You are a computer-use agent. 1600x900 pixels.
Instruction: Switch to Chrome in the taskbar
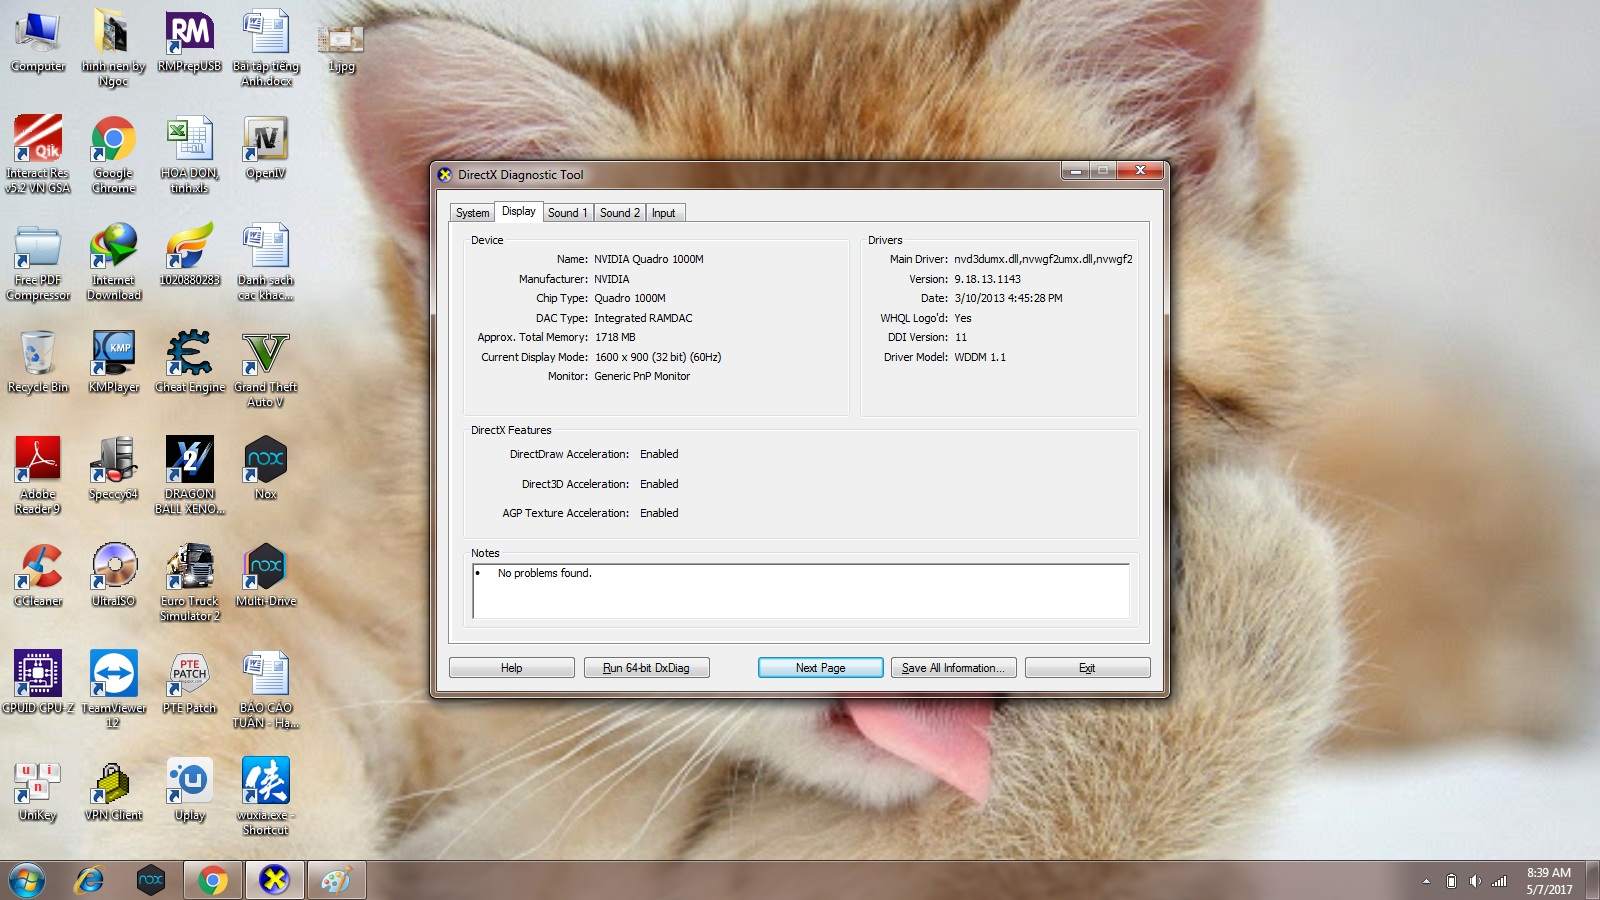[x=212, y=881]
